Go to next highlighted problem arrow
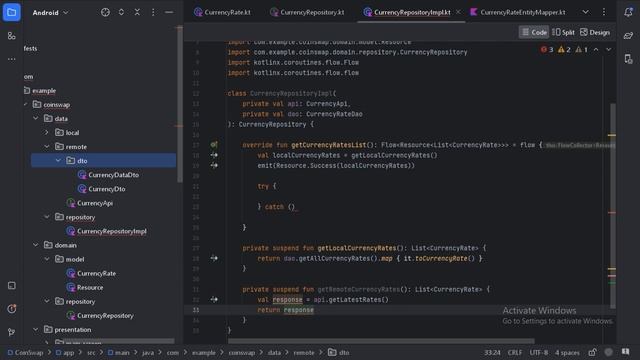This screenshot has width=640, height=360. 609,49
